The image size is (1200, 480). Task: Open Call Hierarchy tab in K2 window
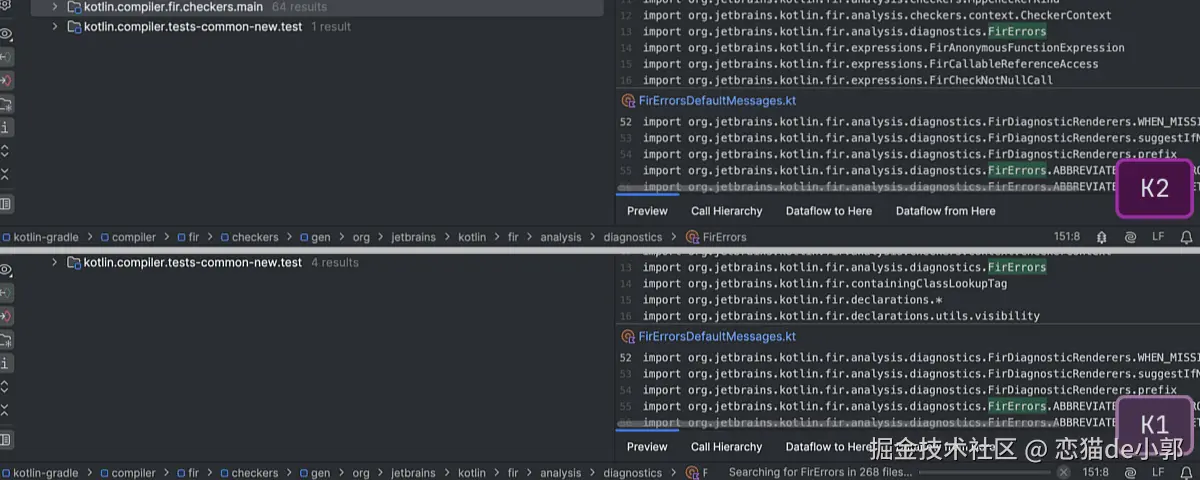(x=727, y=211)
